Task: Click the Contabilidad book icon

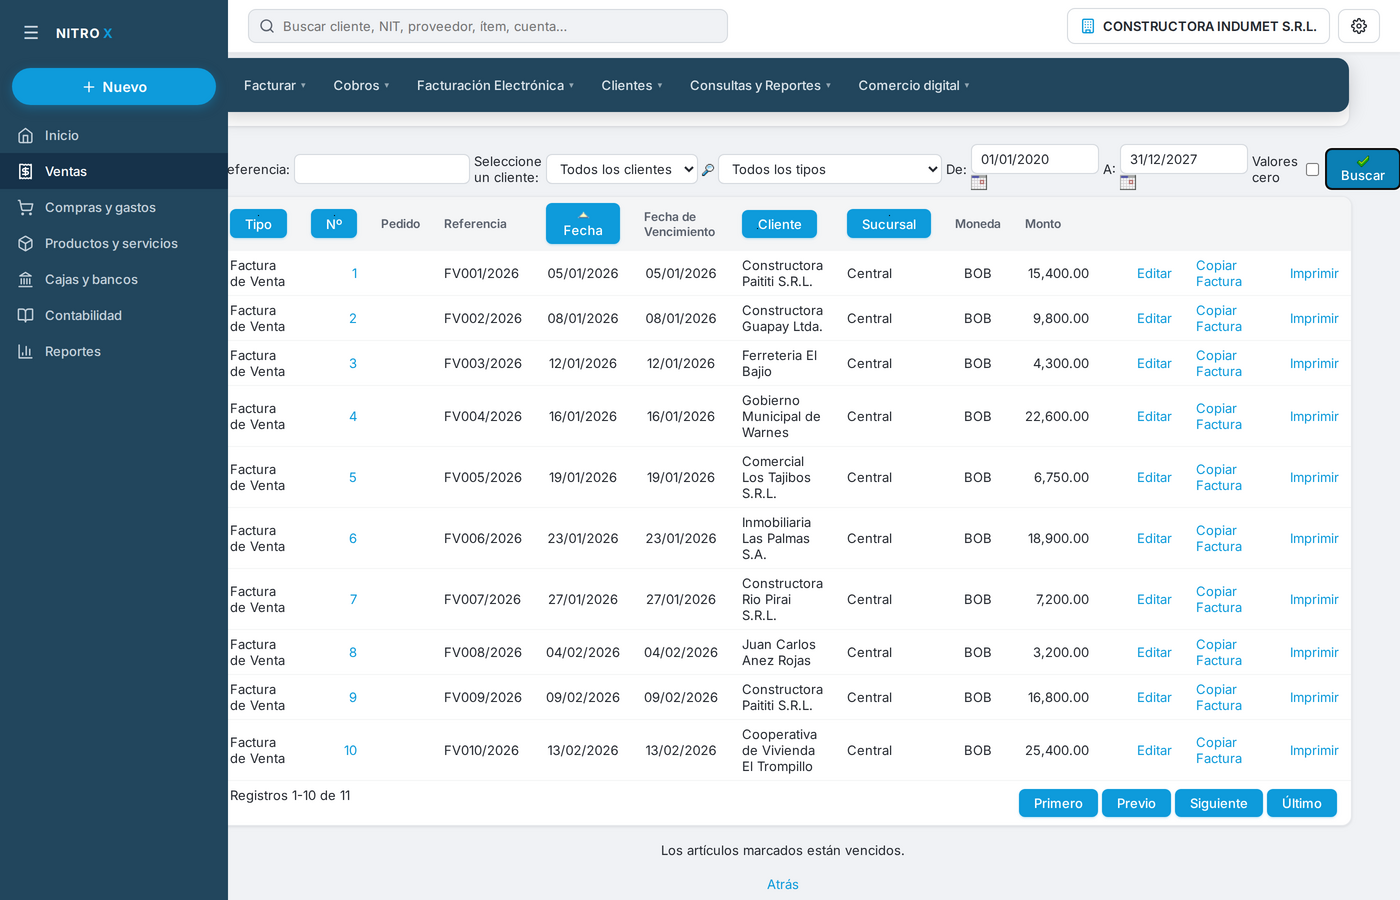Action: [26, 315]
